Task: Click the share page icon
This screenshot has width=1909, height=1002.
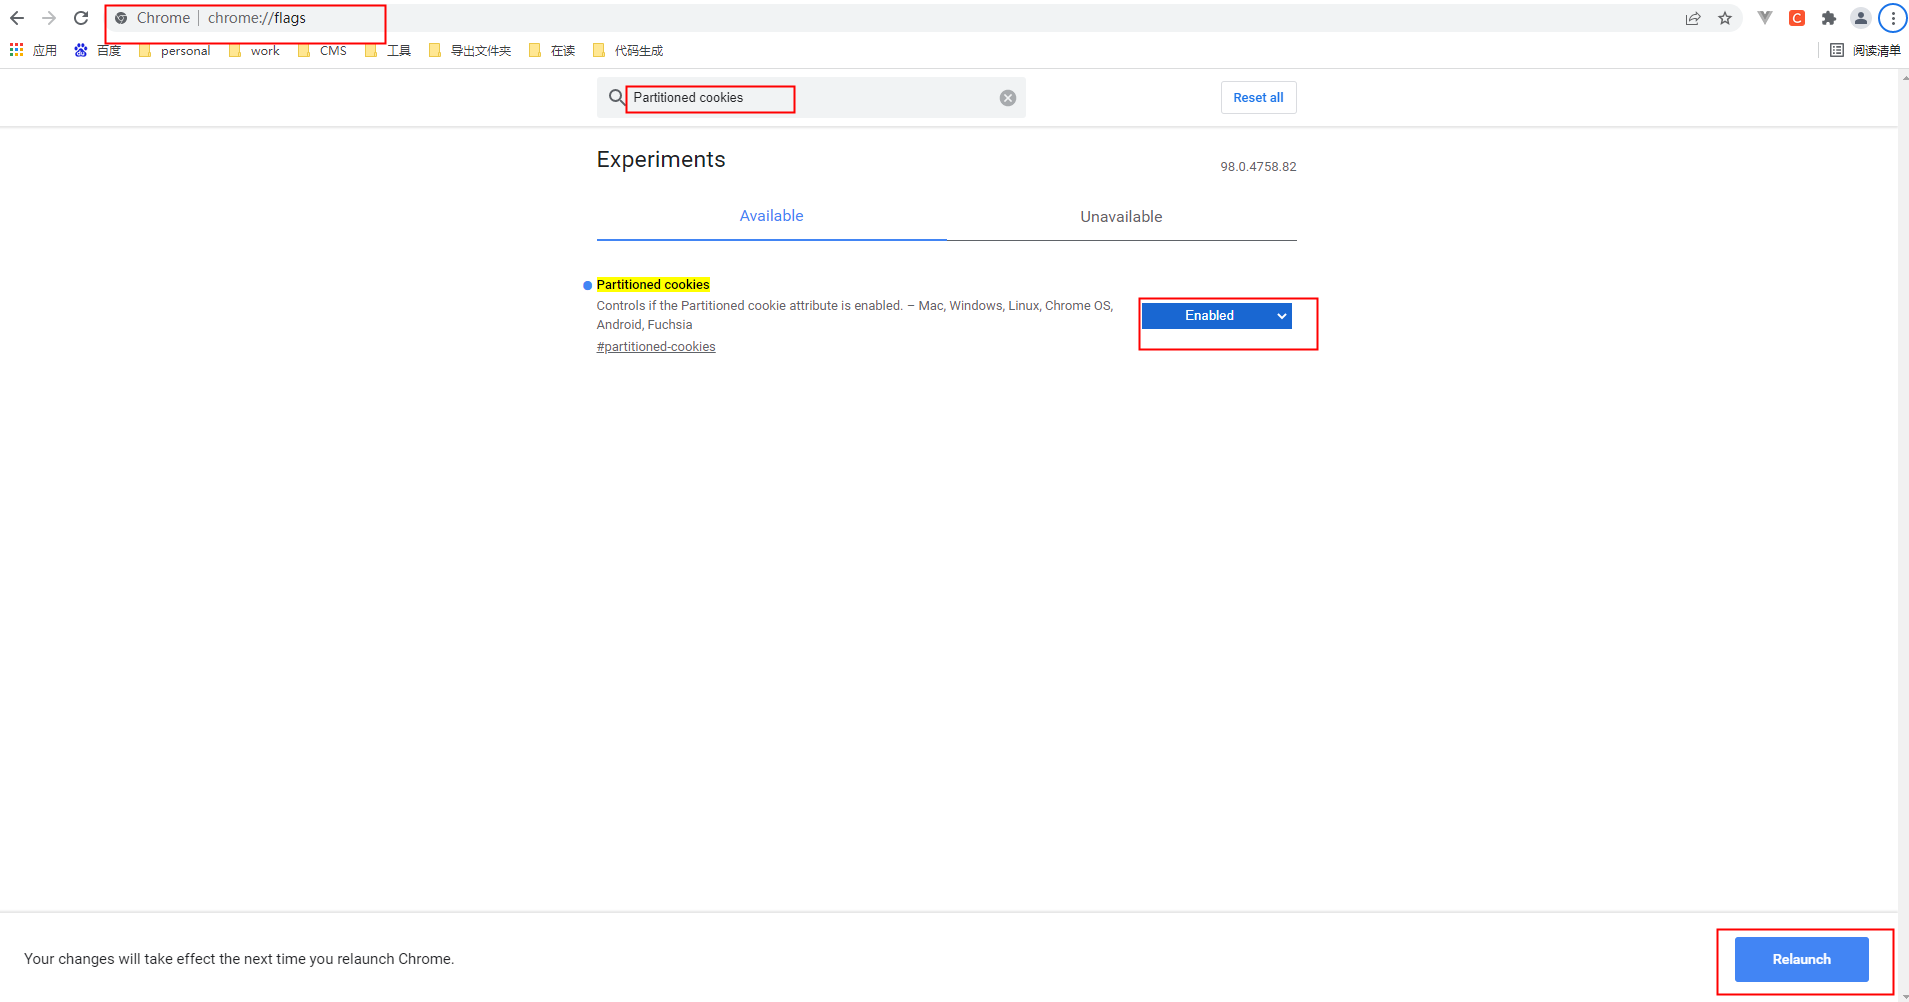Action: click(1693, 18)
